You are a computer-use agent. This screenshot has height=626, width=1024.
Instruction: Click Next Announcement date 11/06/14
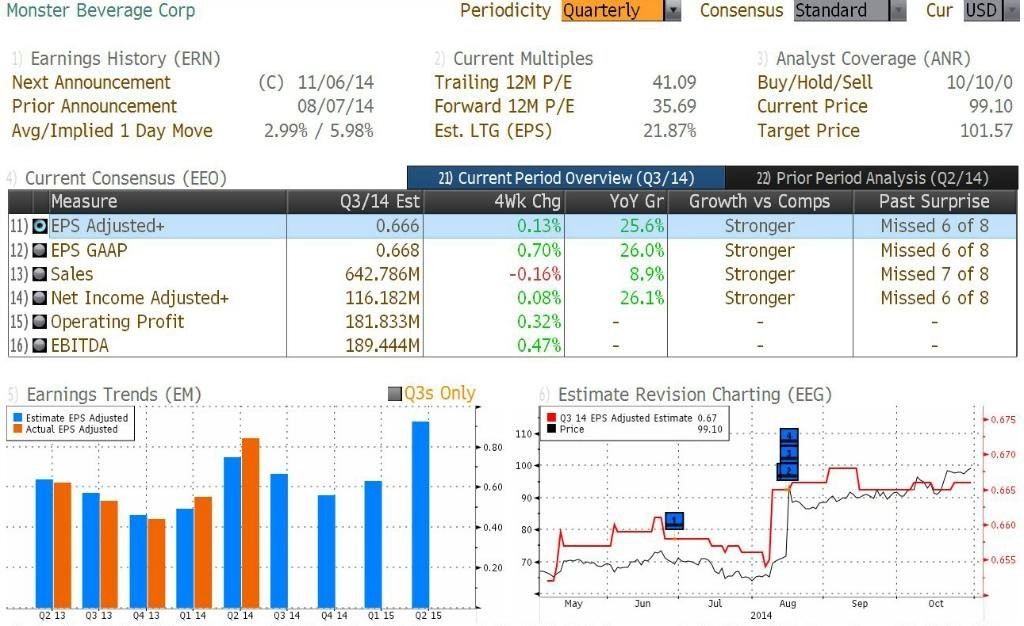(x=336, y=82)
